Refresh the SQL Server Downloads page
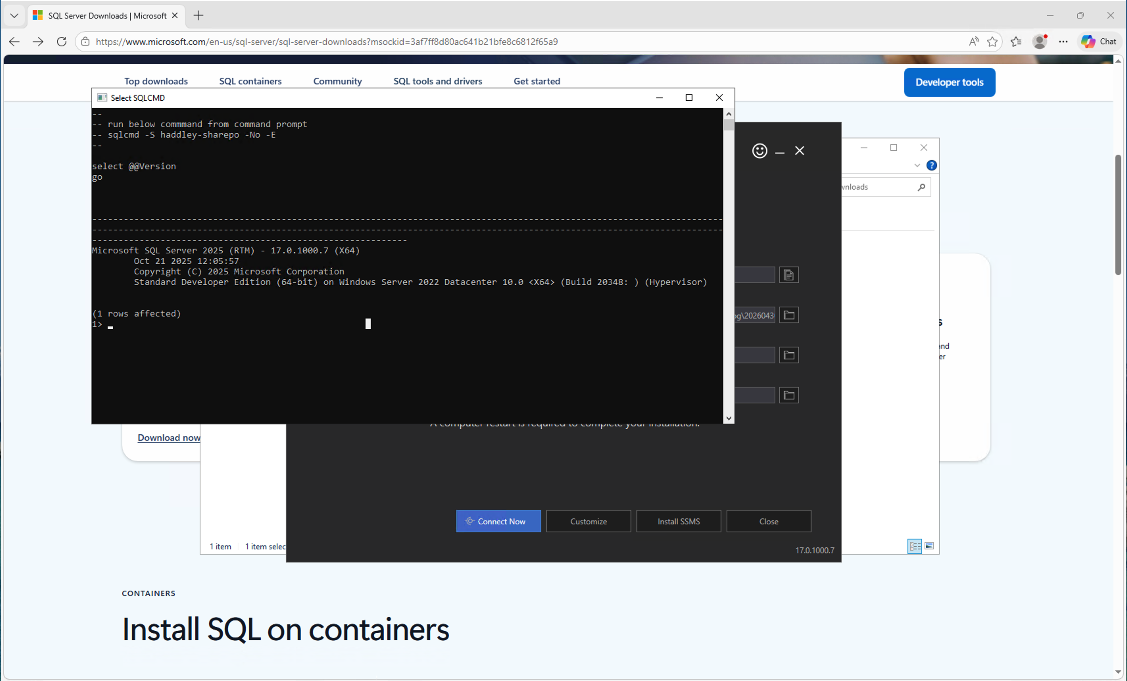 click(62, 42)
